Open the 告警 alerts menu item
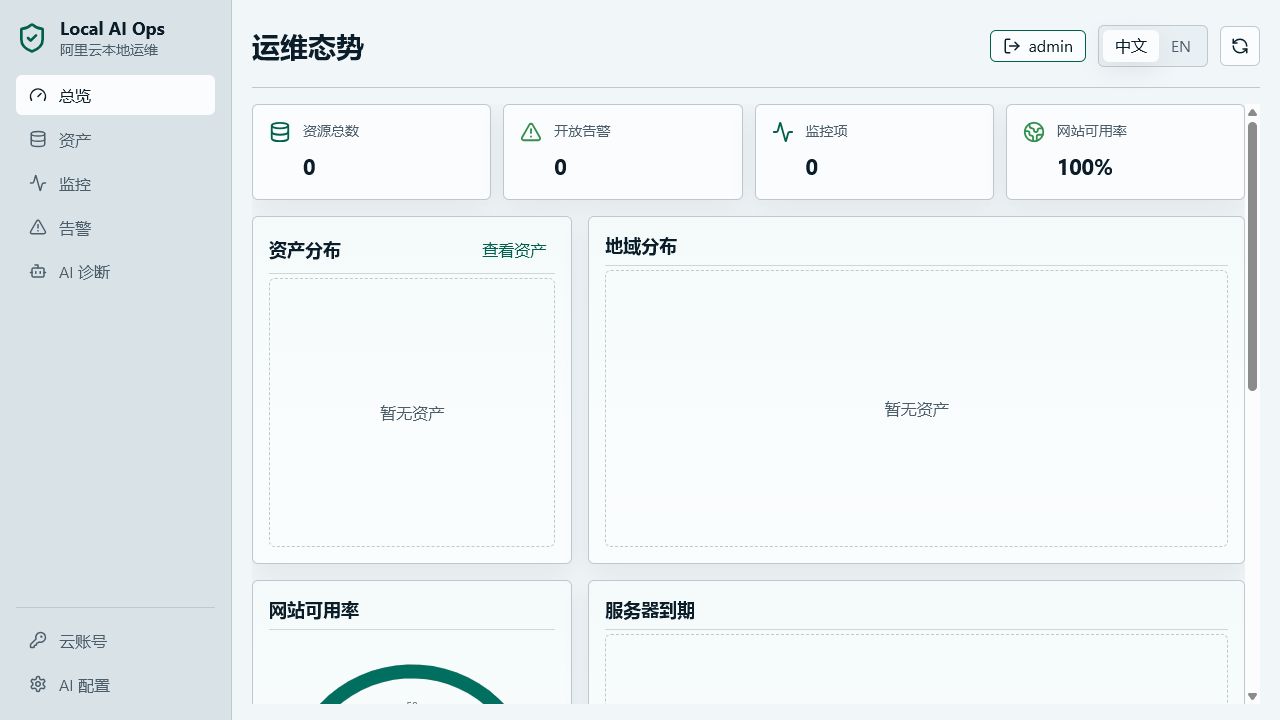The width and height of the screenshot is (1280, 720). (115, 228)
